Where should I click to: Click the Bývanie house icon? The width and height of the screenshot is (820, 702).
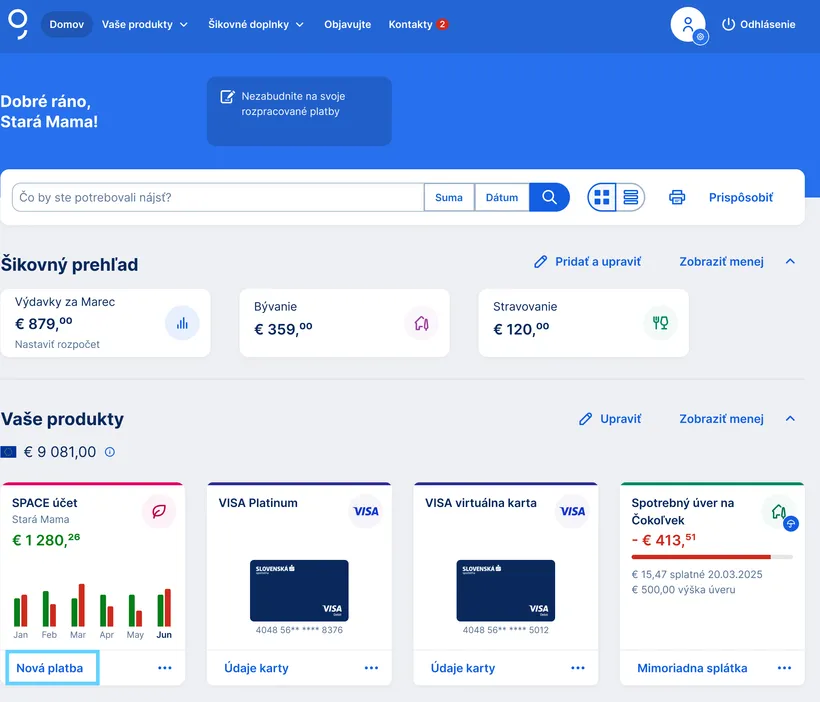[421, 323]
